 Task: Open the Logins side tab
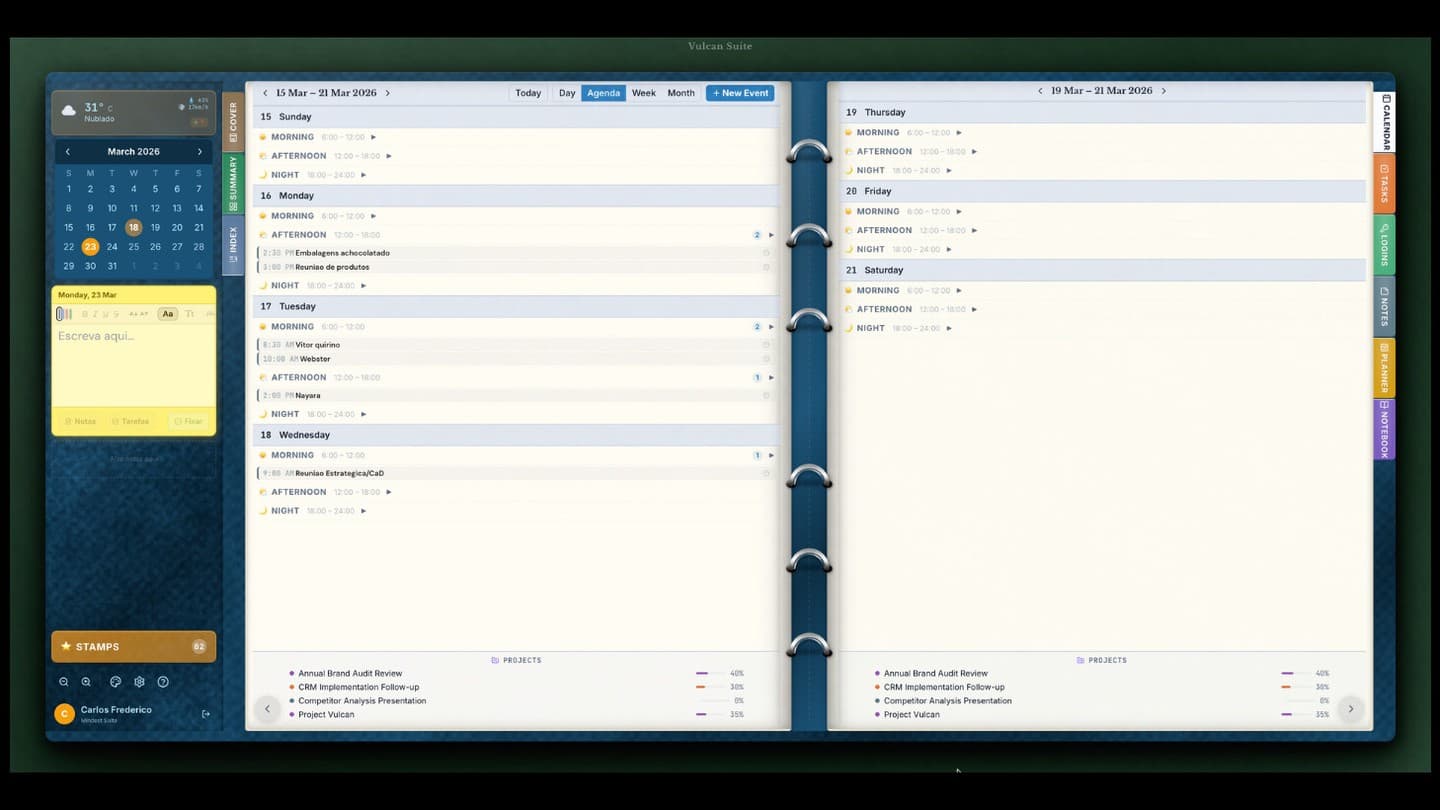[x=1385, y=244]
